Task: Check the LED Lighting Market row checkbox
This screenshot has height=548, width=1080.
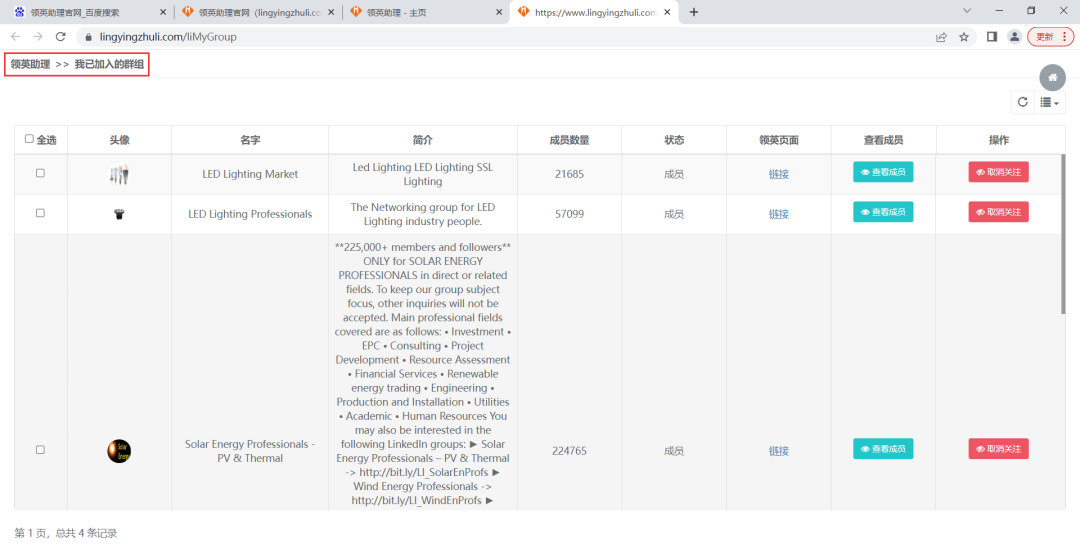Action: [40, 173]
